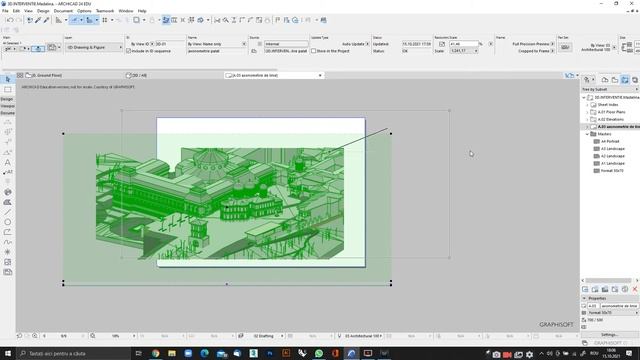This screenshot has width=640, height=360.
Task: Click the Pen Set button in info box
Action: pos(565,47)
